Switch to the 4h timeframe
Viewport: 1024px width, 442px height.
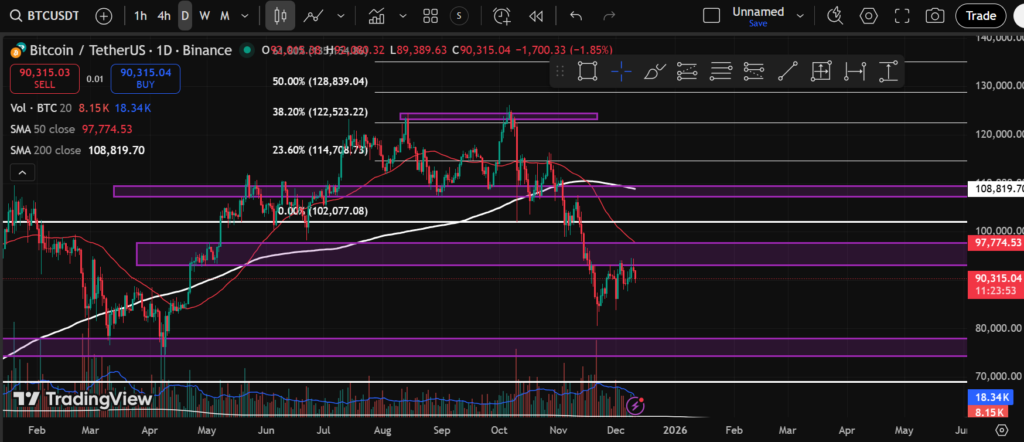[164, 16]
